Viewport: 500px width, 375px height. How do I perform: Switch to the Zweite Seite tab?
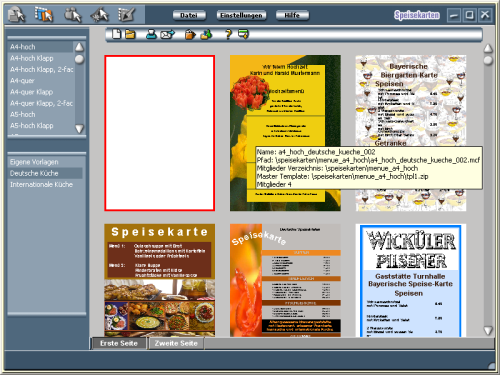[x=176, y=343]
